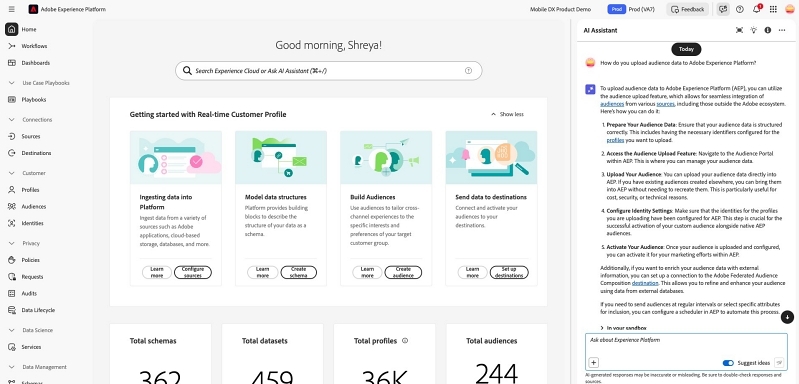The image size is (799, 384).
Task: Click the Ask about Experience Platform field
Action: point(686,351)
